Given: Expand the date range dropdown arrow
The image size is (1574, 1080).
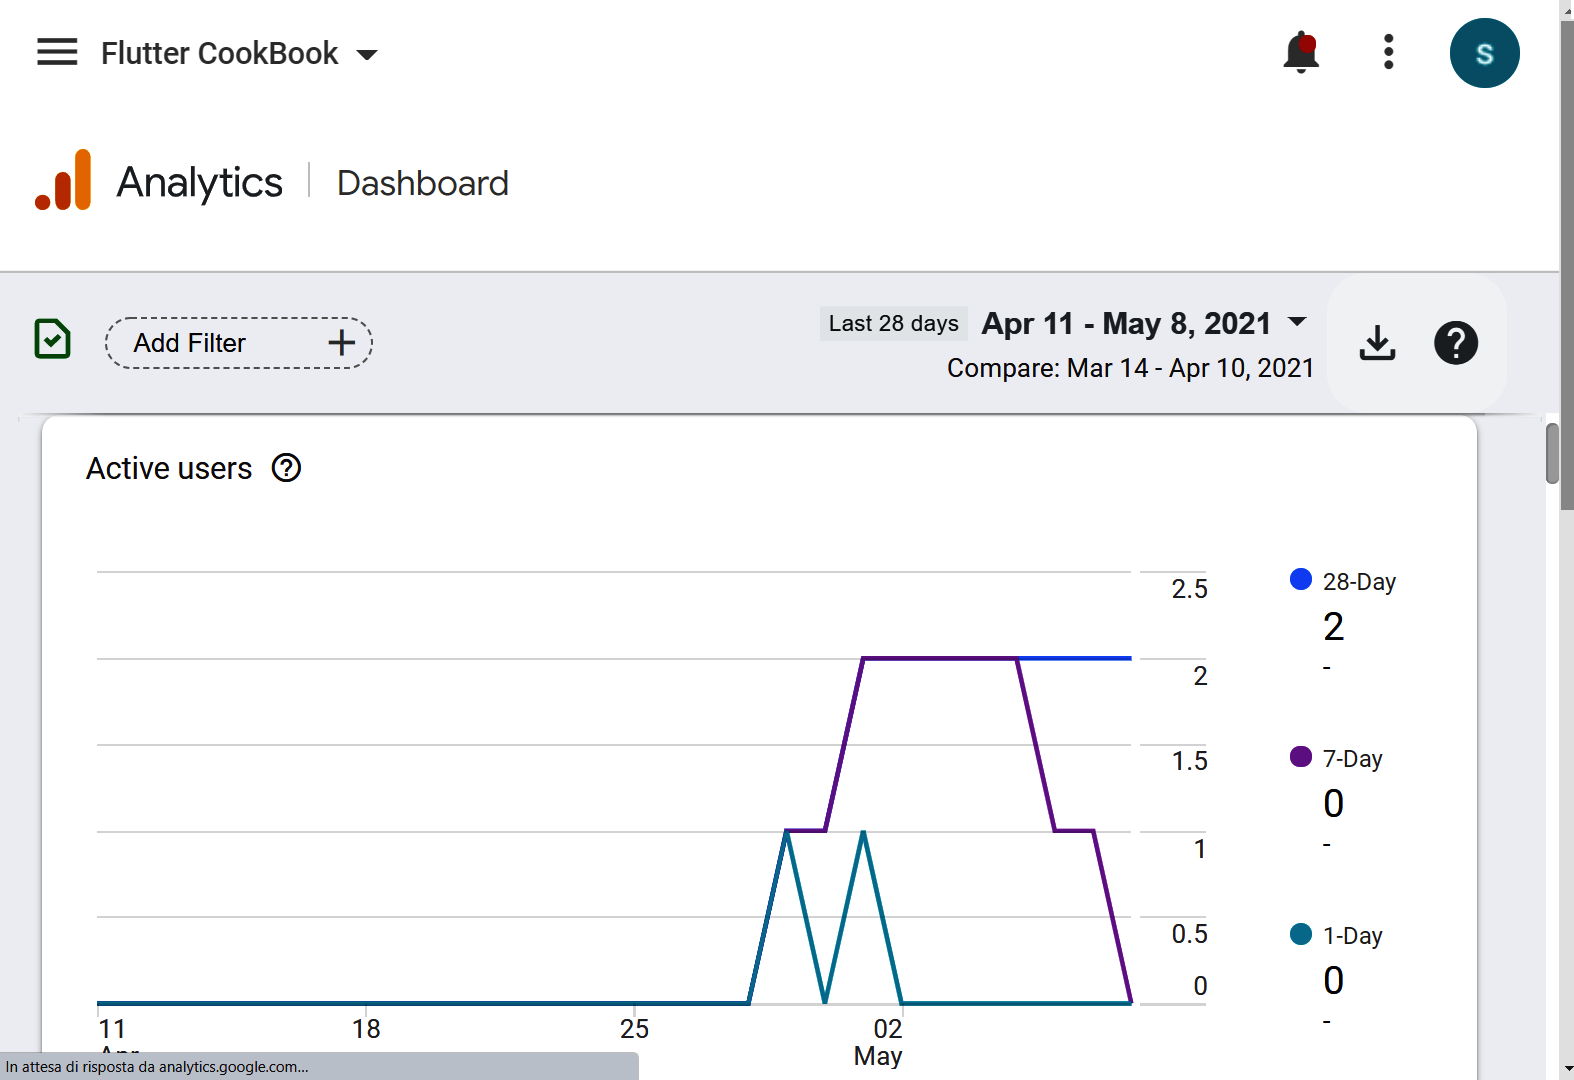Looking at the screenshot, I should click(x=1297, y=322).
